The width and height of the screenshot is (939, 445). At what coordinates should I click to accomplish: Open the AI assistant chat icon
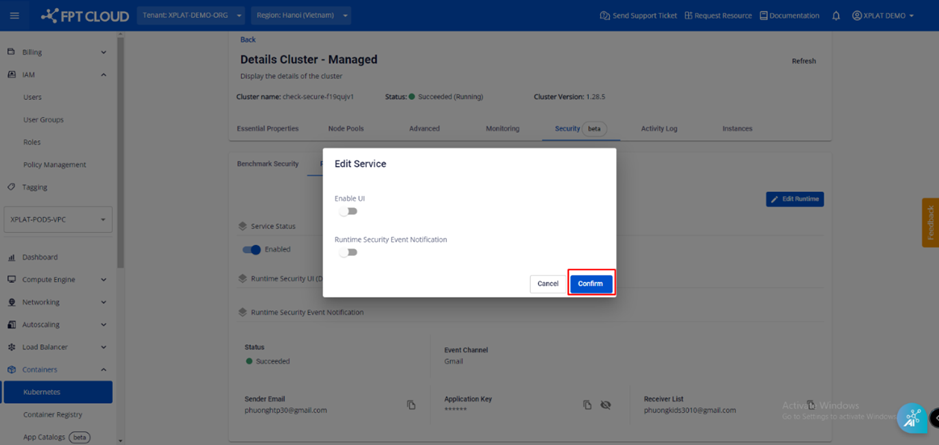912,419
